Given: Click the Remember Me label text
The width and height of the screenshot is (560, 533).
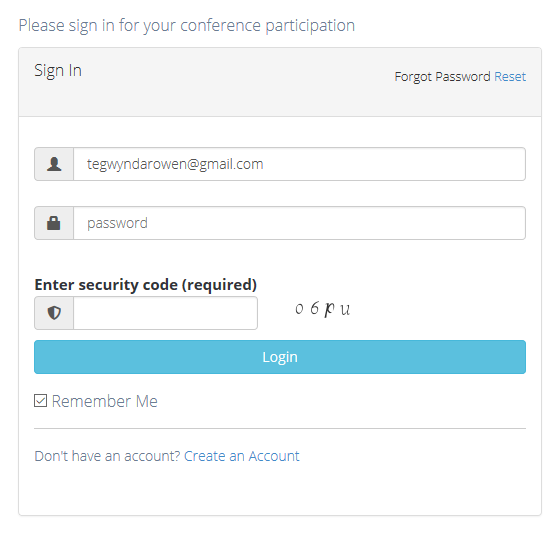Looking at the screenshot, I should 105,401.
